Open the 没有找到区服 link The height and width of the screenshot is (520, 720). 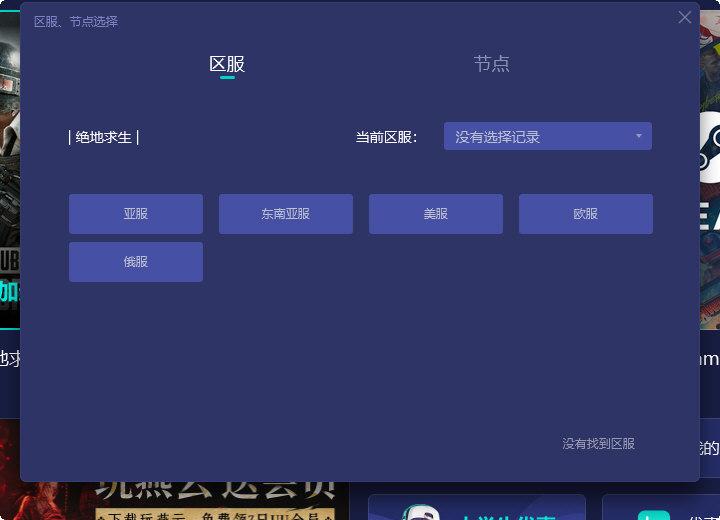tap(598, 443)
